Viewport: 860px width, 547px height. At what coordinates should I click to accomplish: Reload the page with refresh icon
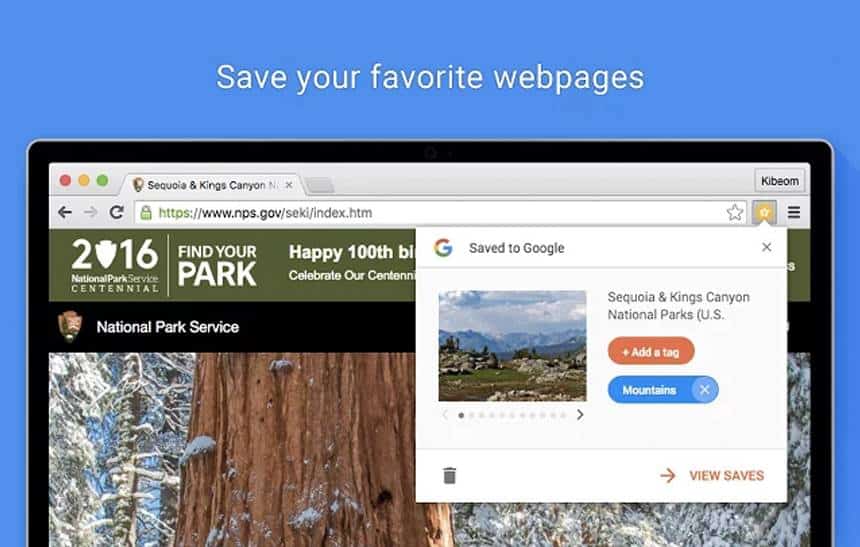116,212
